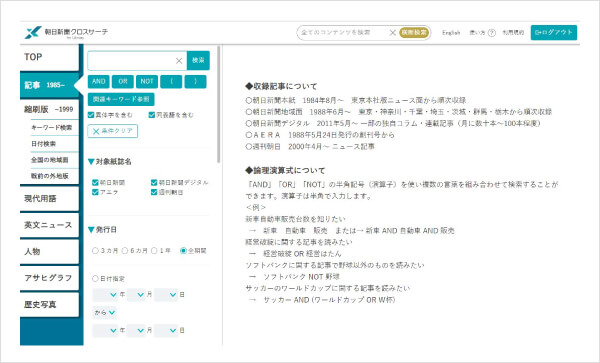Open the end day dropdown

click(166, 330)
